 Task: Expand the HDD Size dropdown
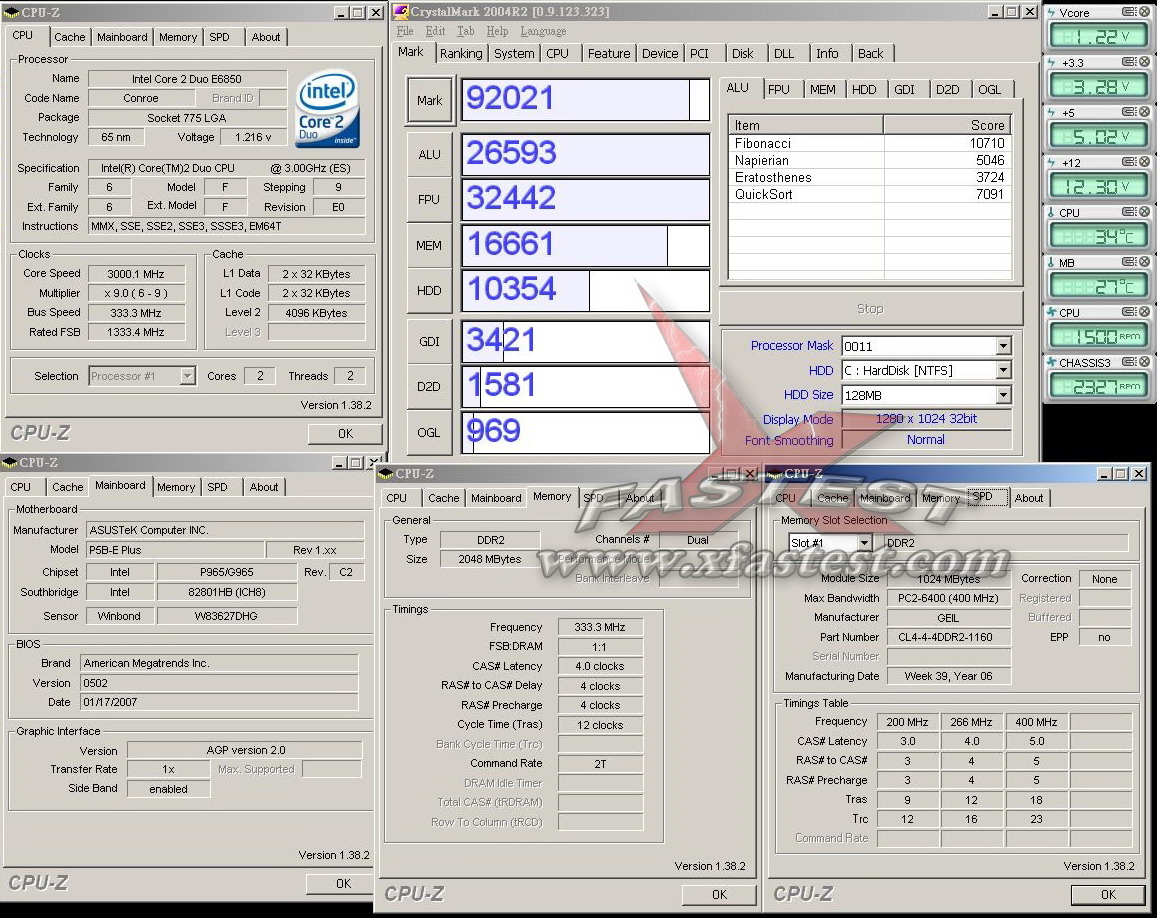[x=1003, y=396]
